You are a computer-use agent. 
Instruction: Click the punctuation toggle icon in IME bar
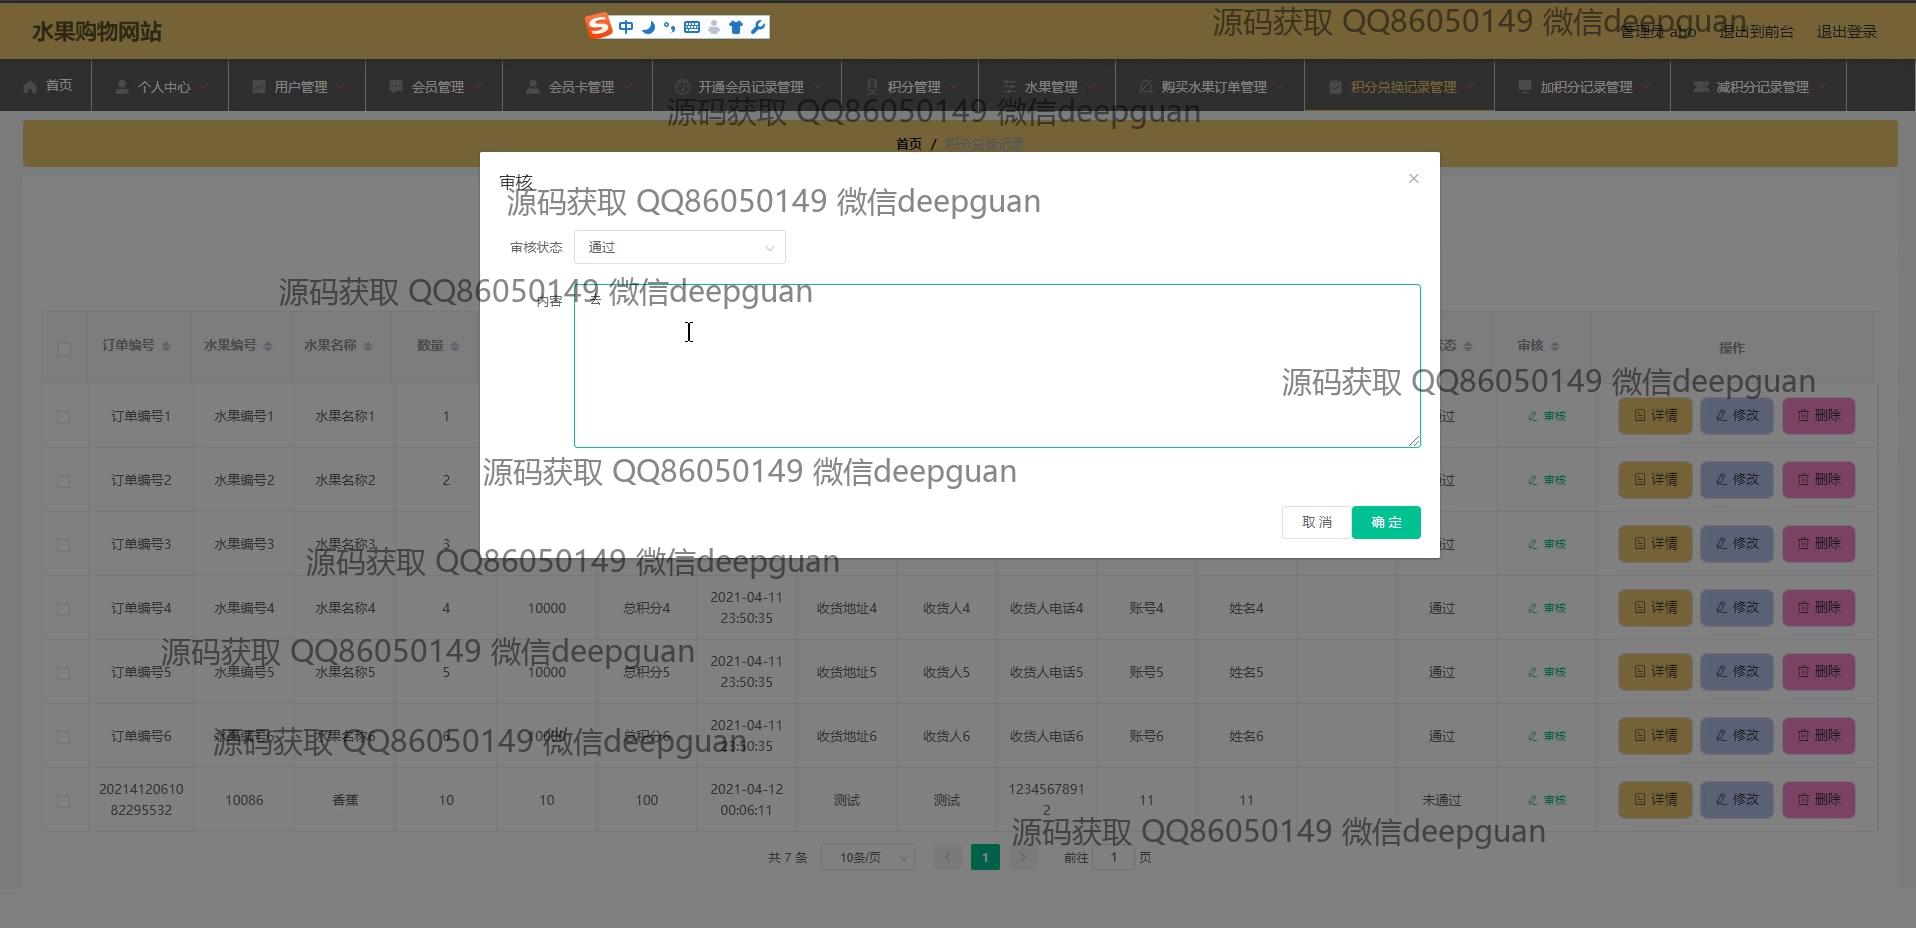tap(669, 27)
